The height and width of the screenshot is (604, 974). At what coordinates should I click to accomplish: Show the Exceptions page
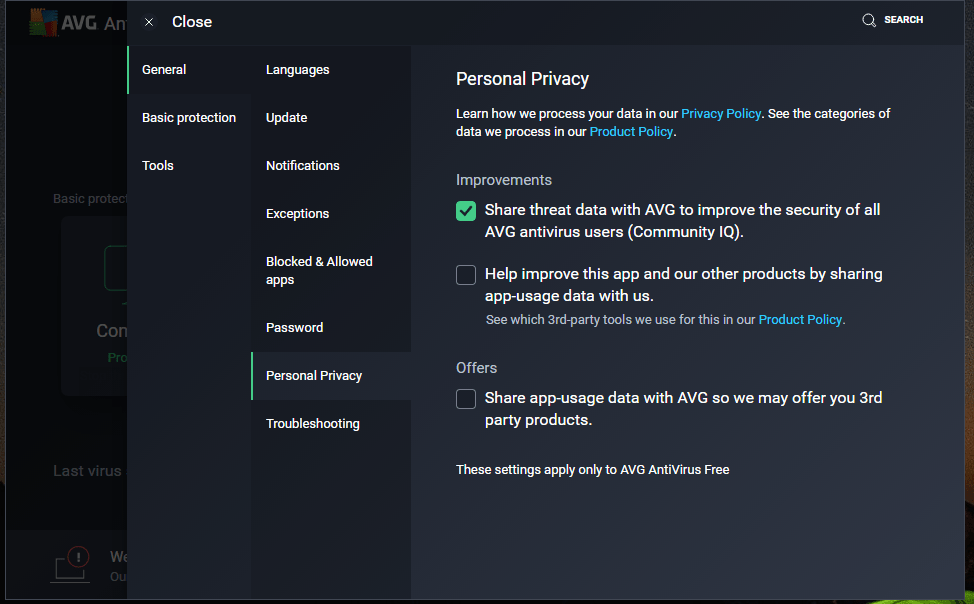coord(298,214)
